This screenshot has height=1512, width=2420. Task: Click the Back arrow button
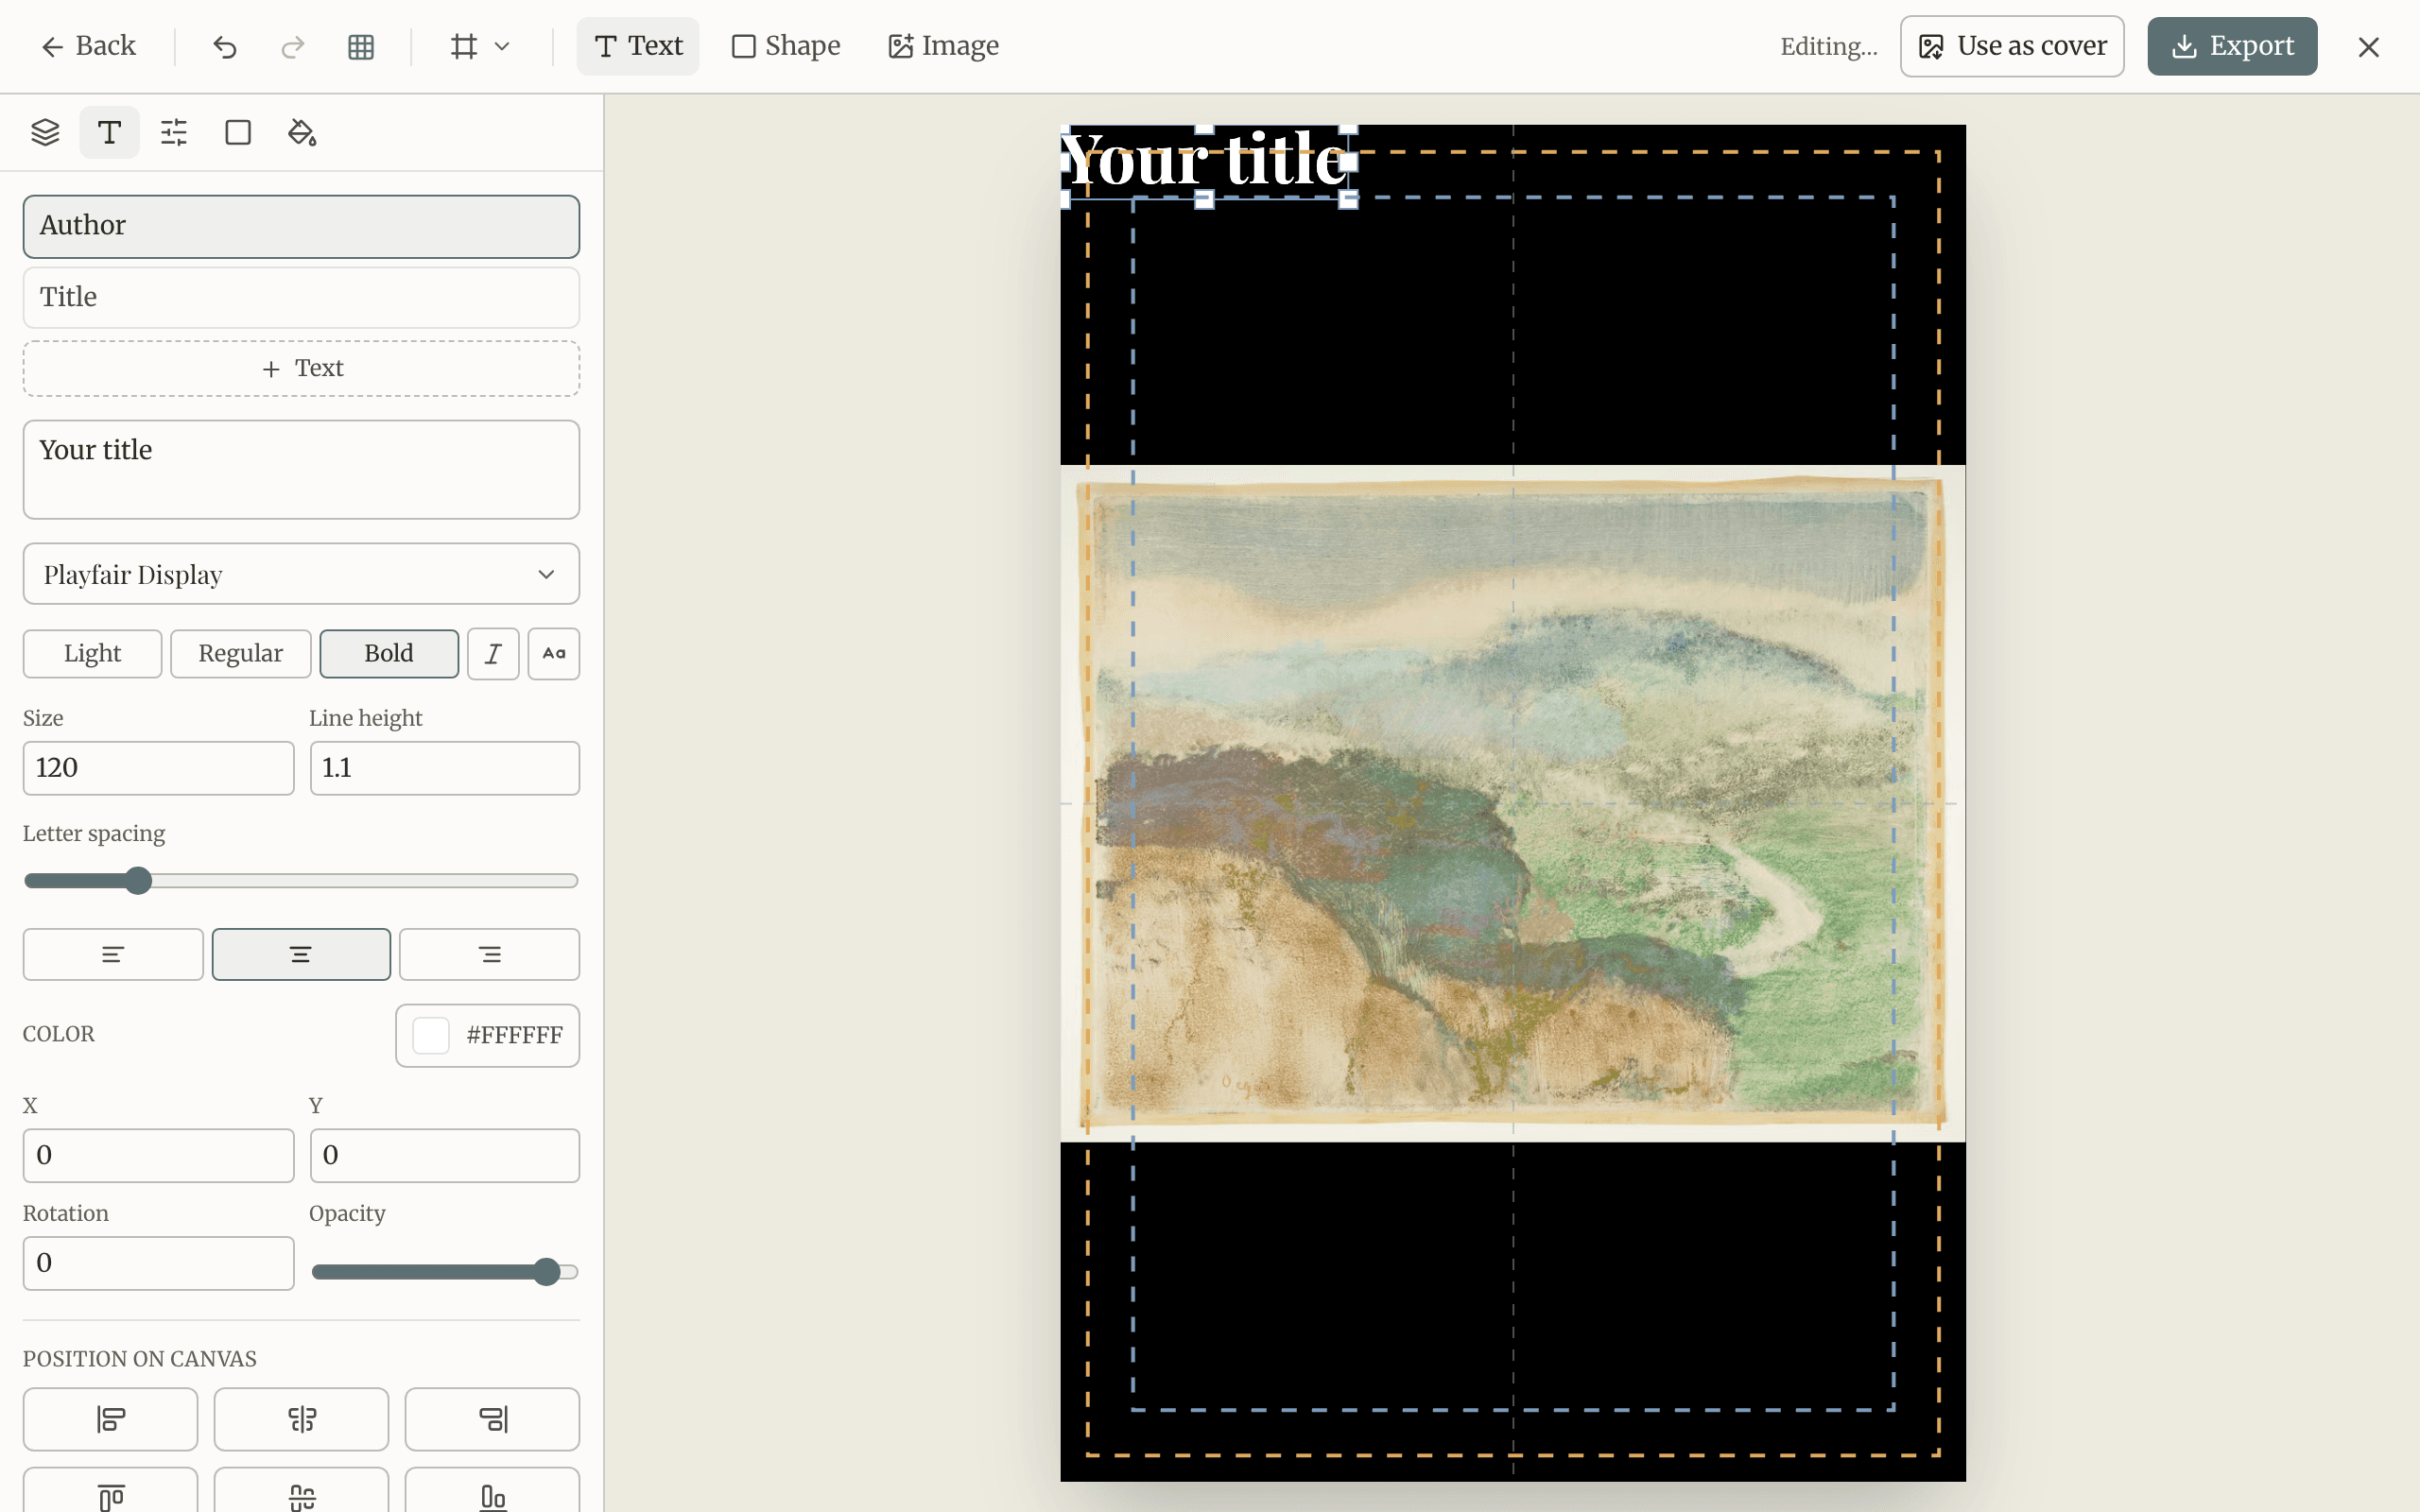[x=88, y=46]
